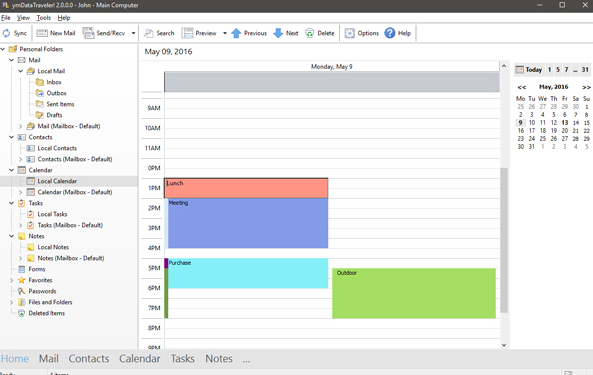Switch to Notes in bottom navigation

click(219, 358)
